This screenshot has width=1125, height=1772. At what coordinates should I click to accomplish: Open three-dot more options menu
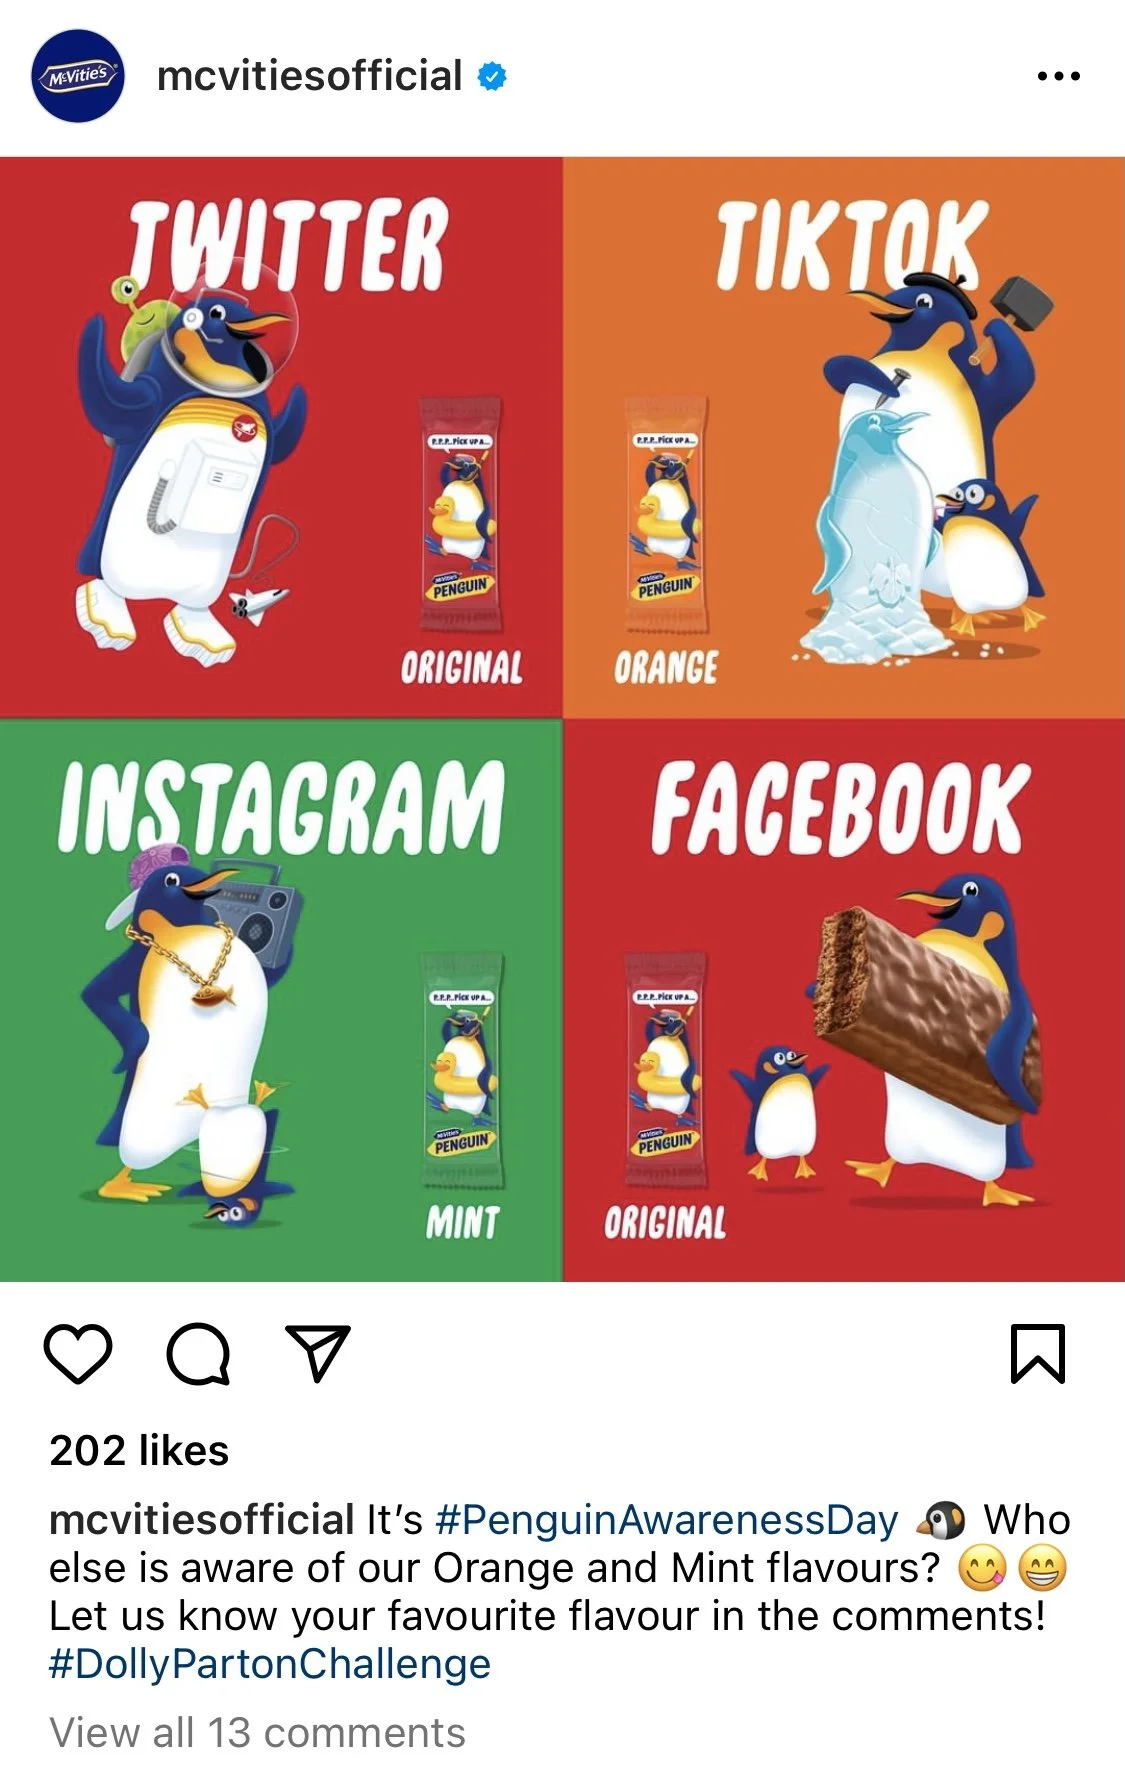1059,76
